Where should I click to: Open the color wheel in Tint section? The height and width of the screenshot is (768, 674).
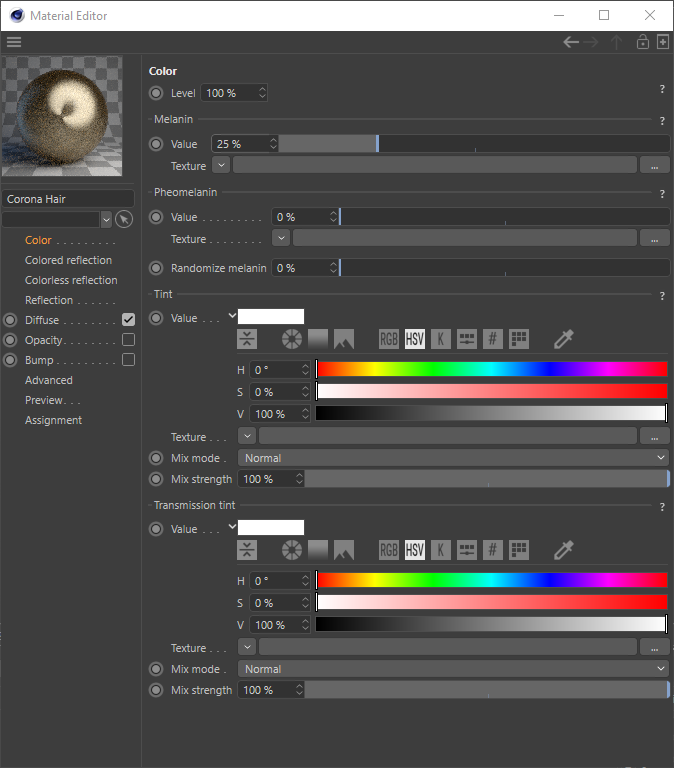[x=292, y=339]
